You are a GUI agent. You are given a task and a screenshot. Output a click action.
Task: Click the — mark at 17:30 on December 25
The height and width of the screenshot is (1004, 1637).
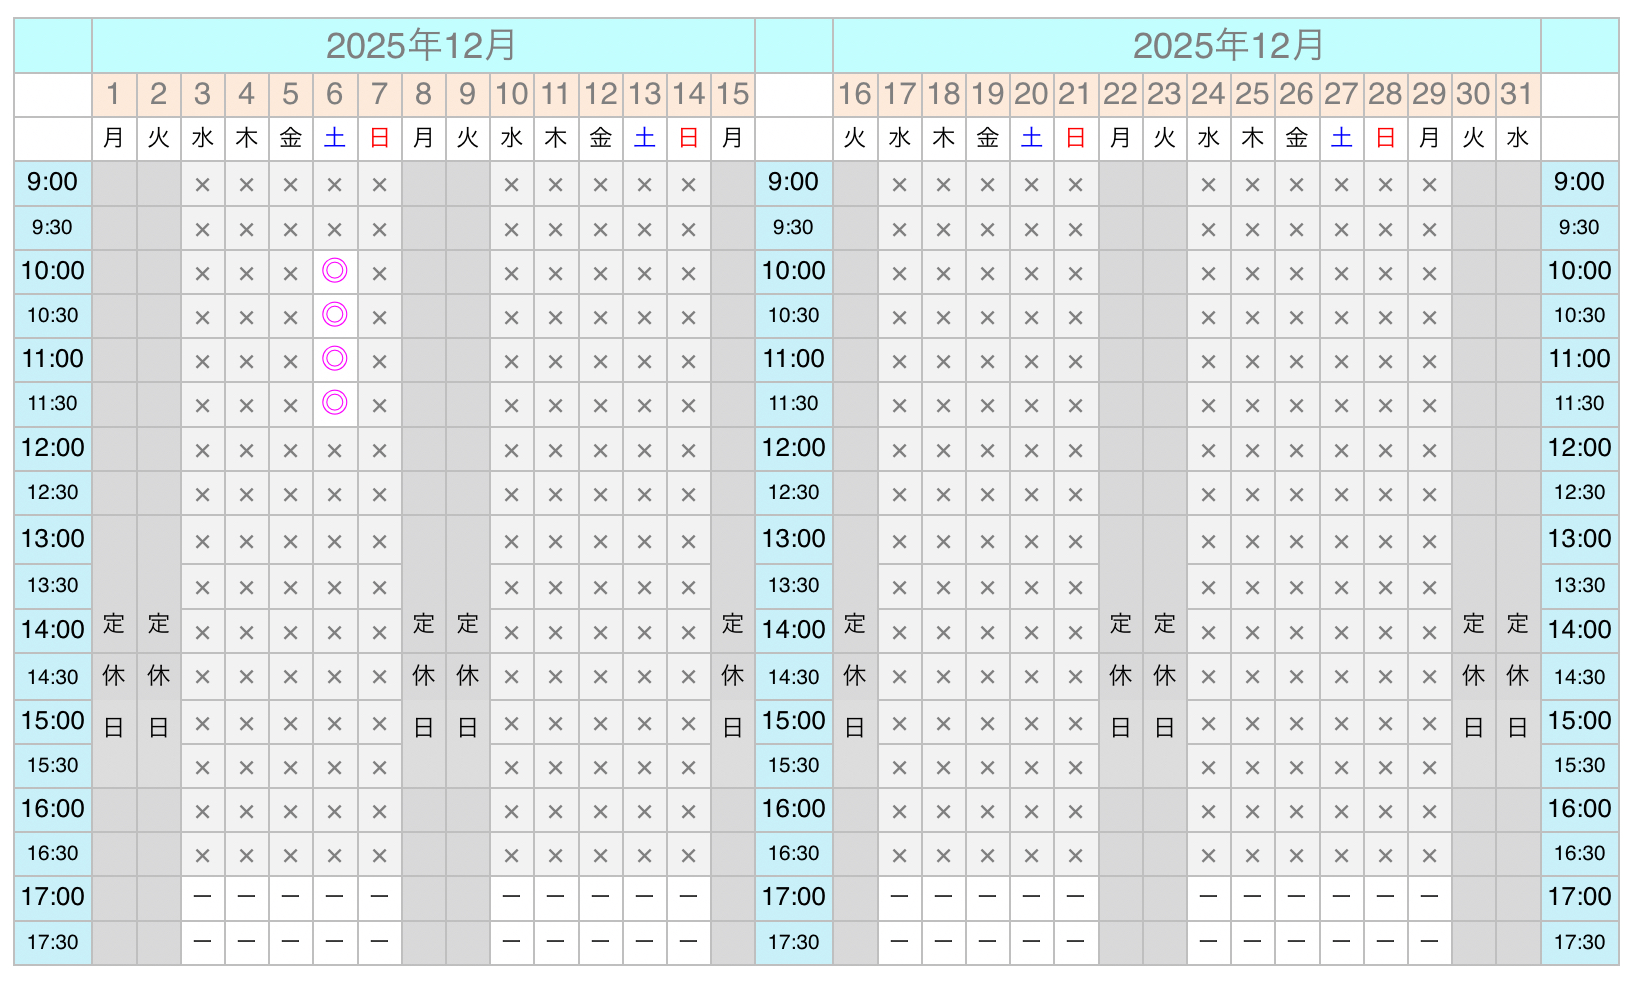(1252, 942)
